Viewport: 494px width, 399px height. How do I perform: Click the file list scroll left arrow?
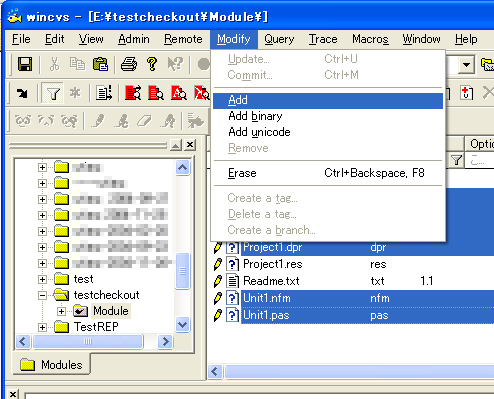point(215,372)
